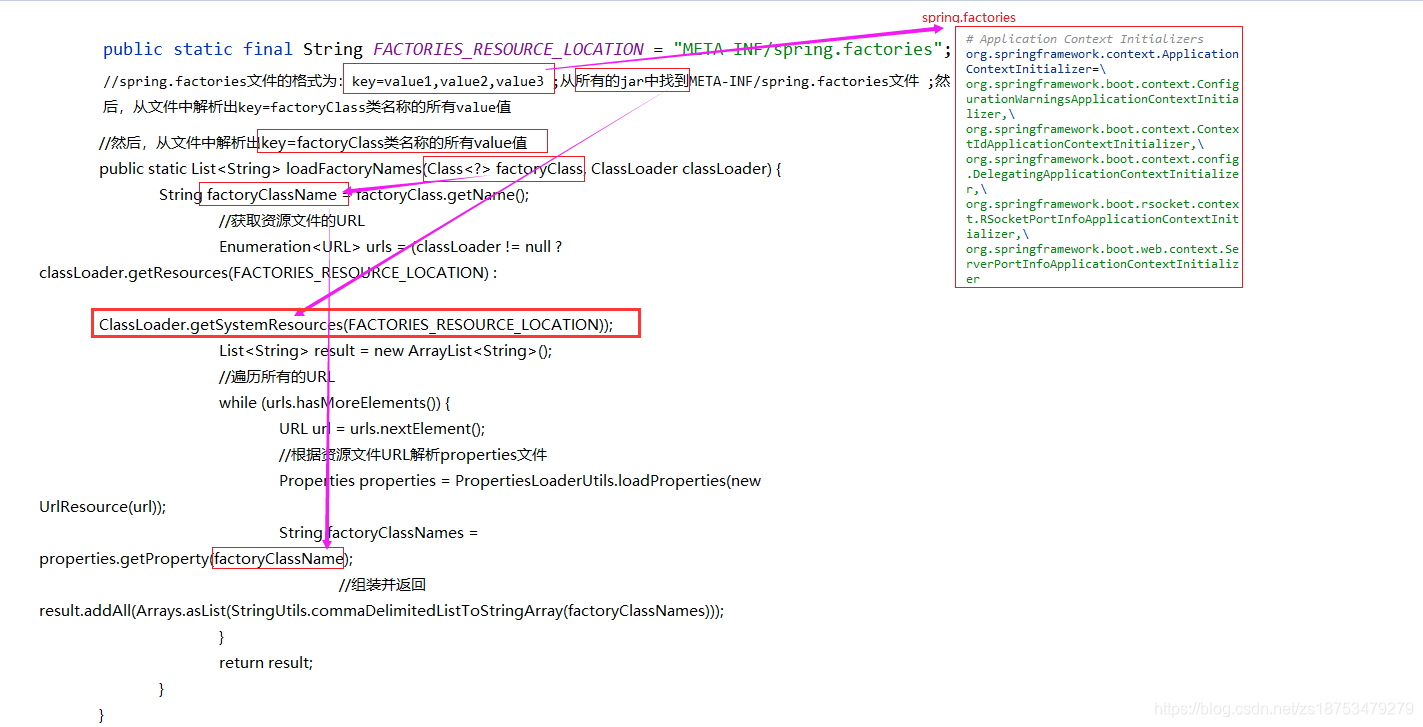Click "factoryClass.getName();" call
1423x727 pixels.
pos(442,194)
